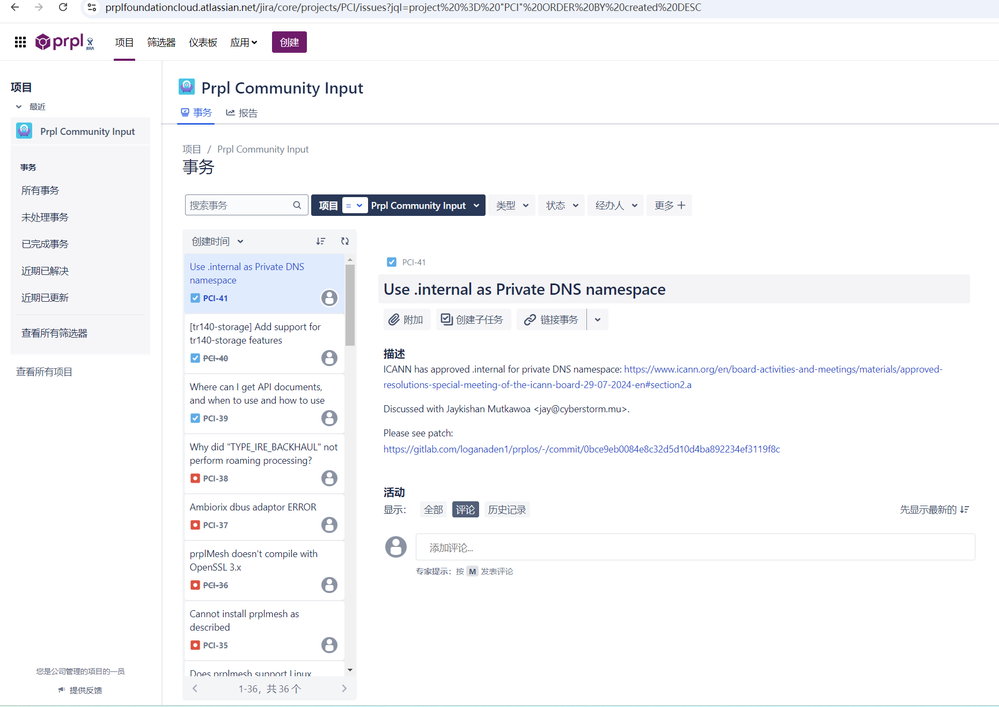Click the 提供反馈 feedback megaphone link
The width and height of the screenshot is (999, 707).
click(80, 690)
